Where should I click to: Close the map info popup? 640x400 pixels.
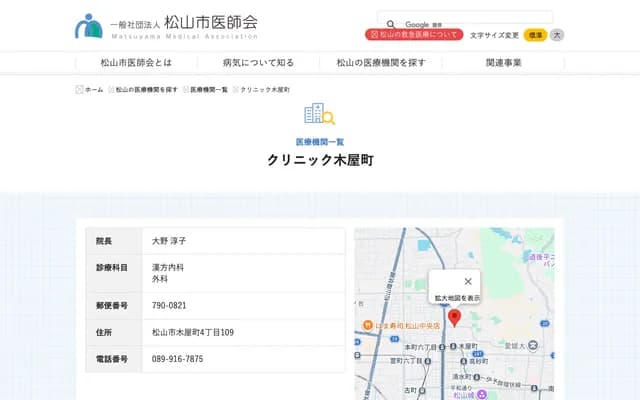[468, 281]
